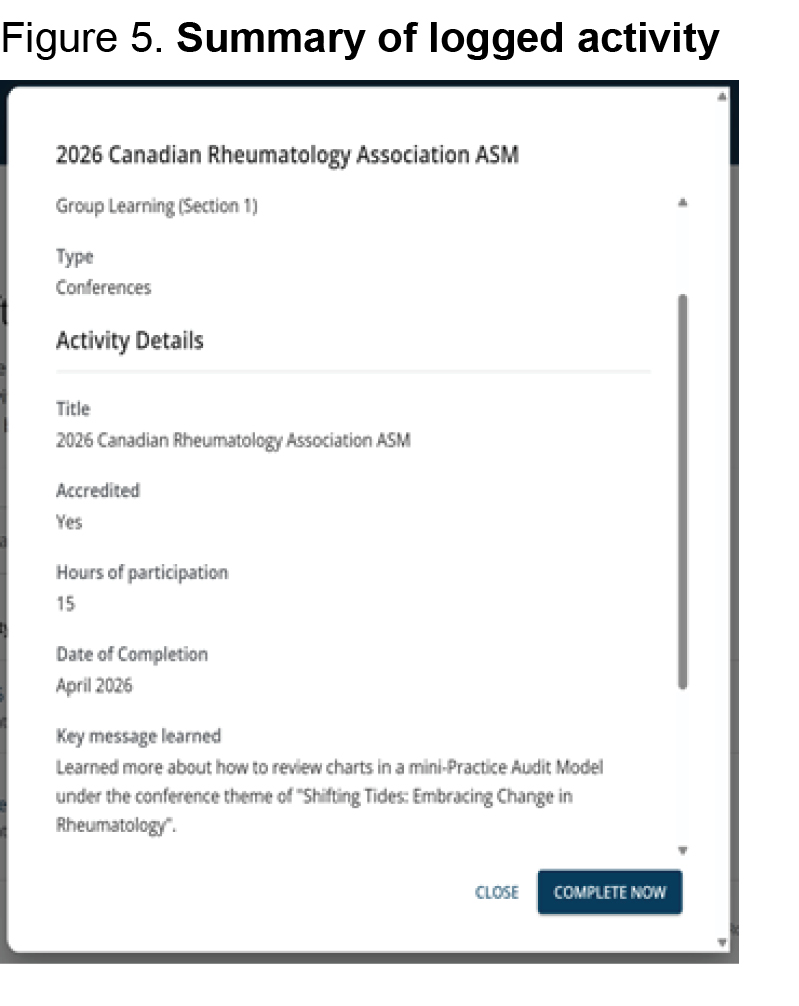Click the COMPLETE NOW button
This screenshot has width=799, height=1006.
pyautogui.click(x=610, y=892)
